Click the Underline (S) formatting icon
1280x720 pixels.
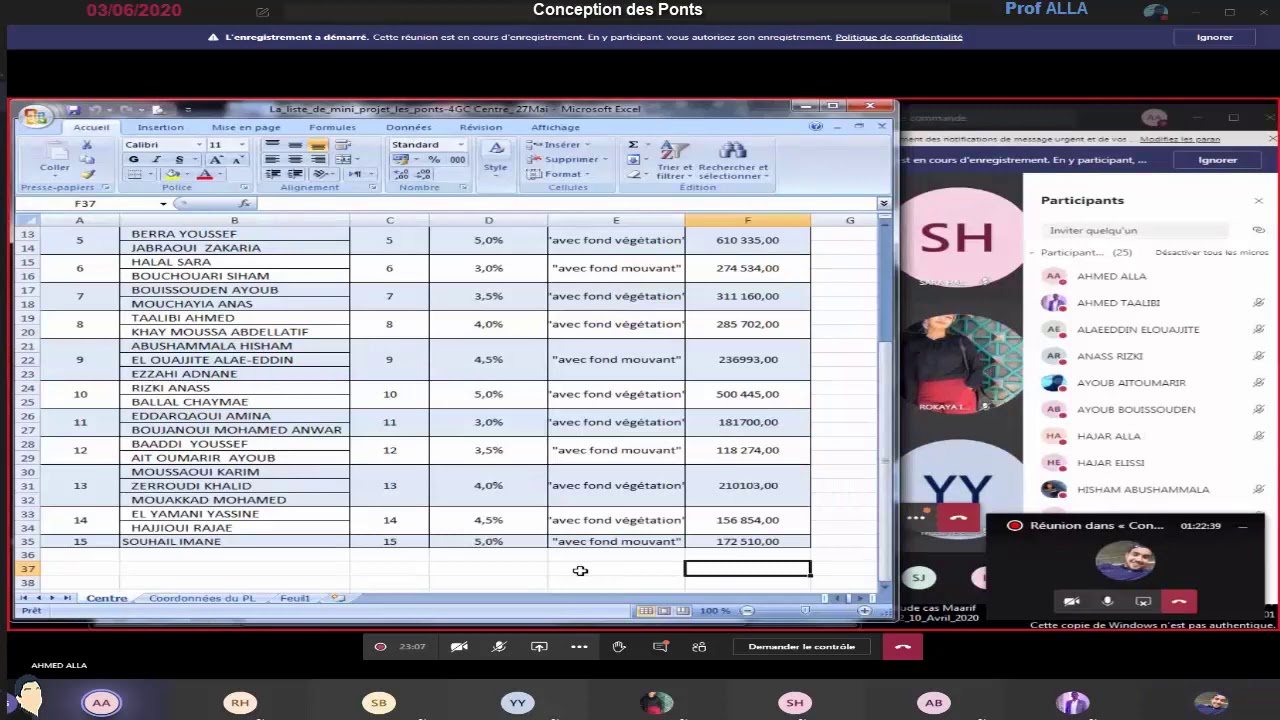point(179,160)
